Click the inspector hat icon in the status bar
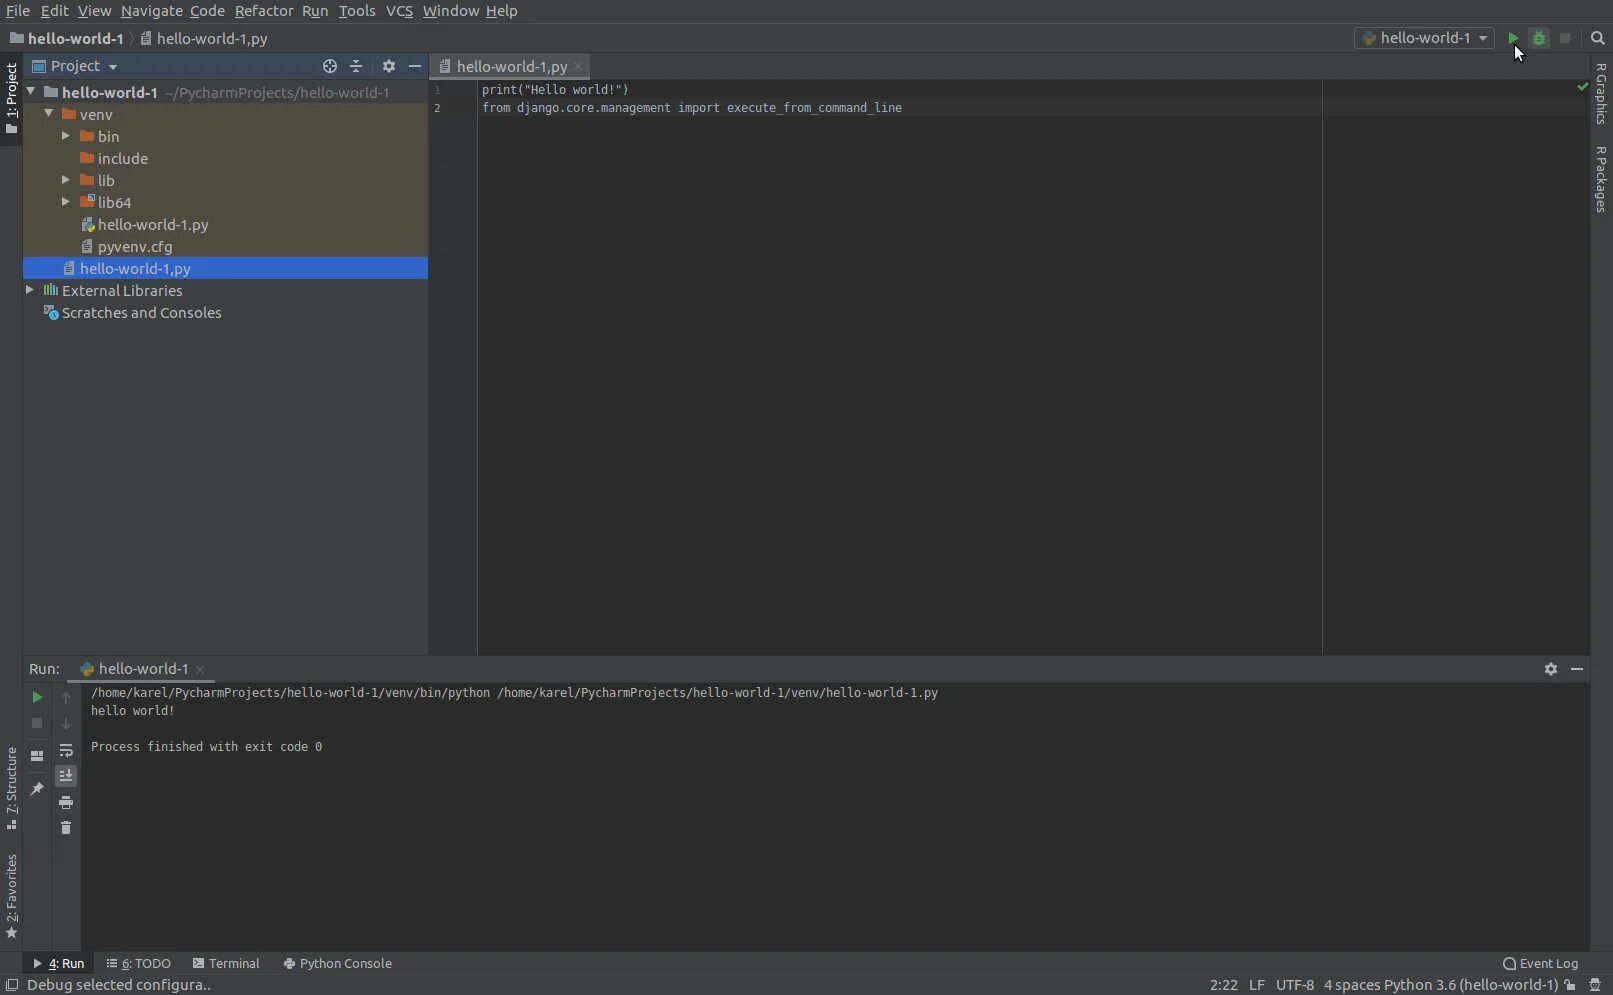The height and width of the screenshot is (995, 1613). coord(1595,985)
